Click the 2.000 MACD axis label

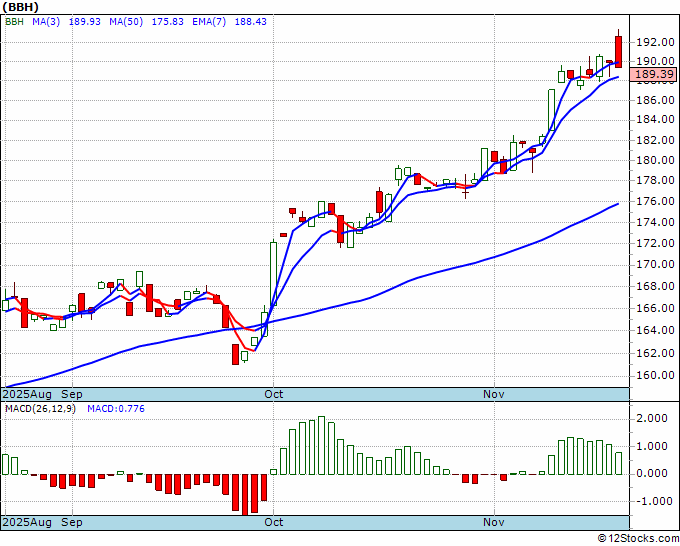tap(652, 418)
